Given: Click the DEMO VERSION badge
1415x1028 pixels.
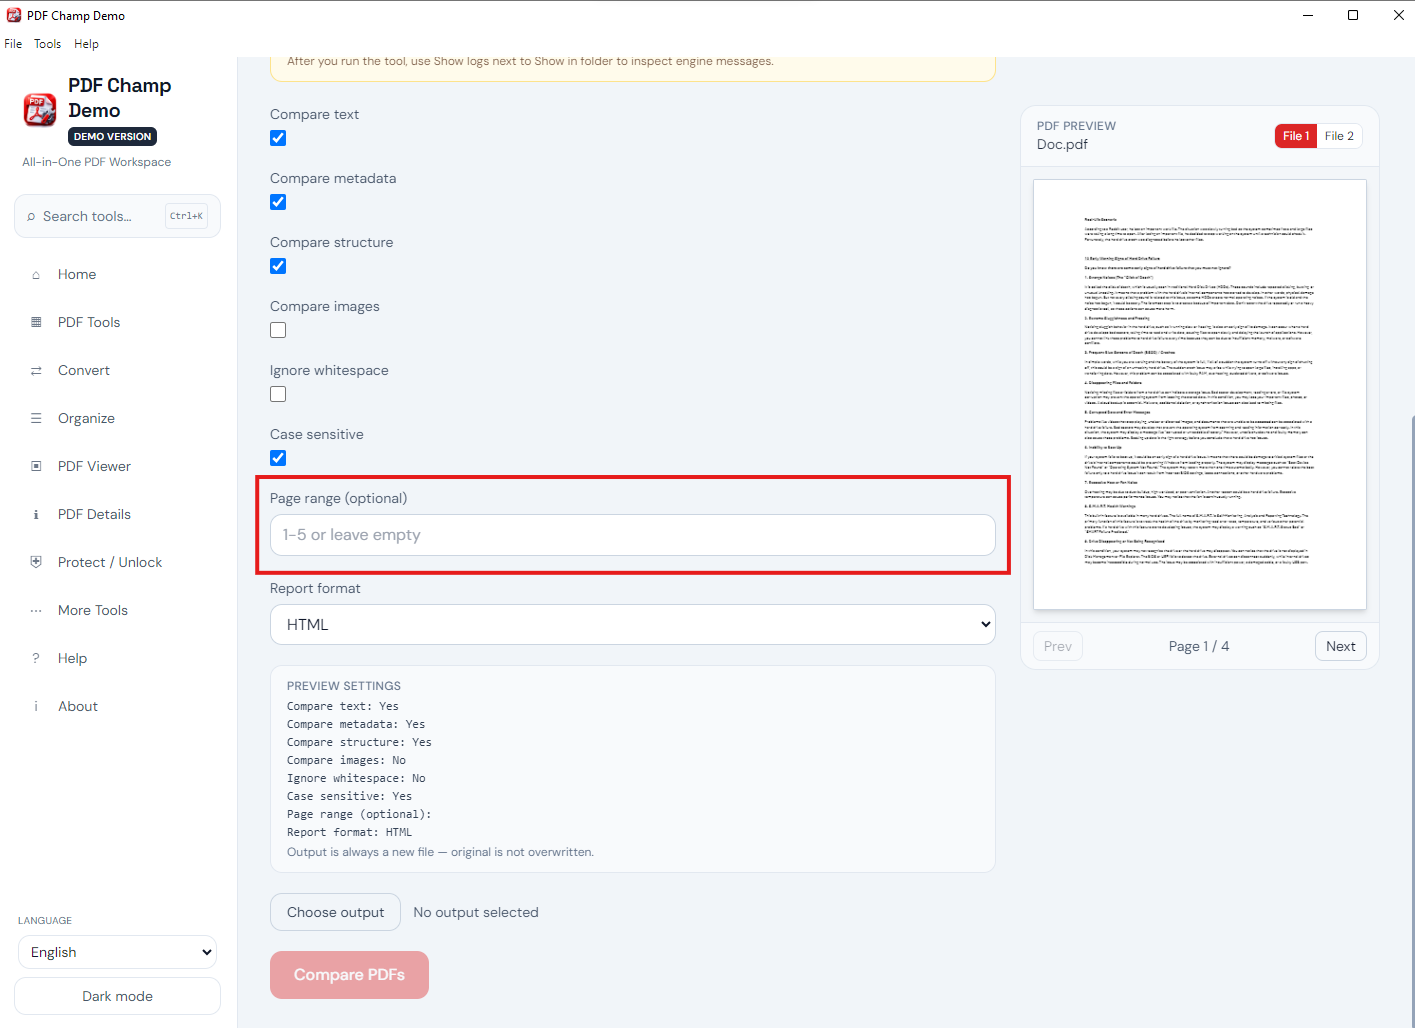Looking at the screenshot, I should tap(113, 137).
